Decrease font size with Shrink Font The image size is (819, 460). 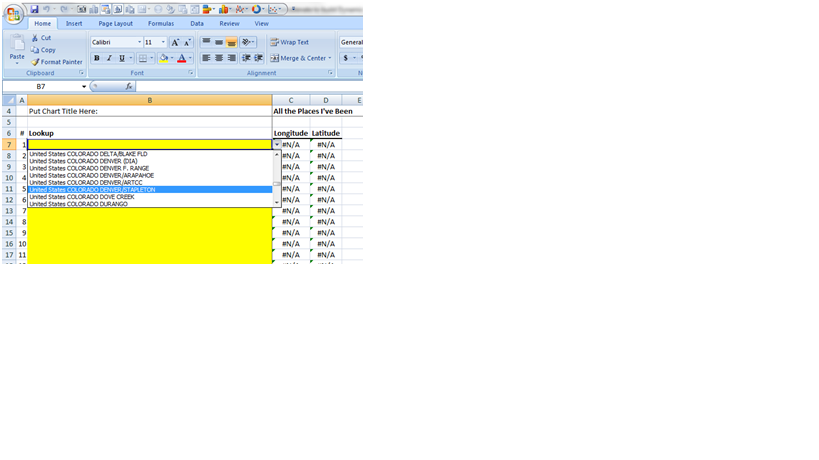[187, 42]
